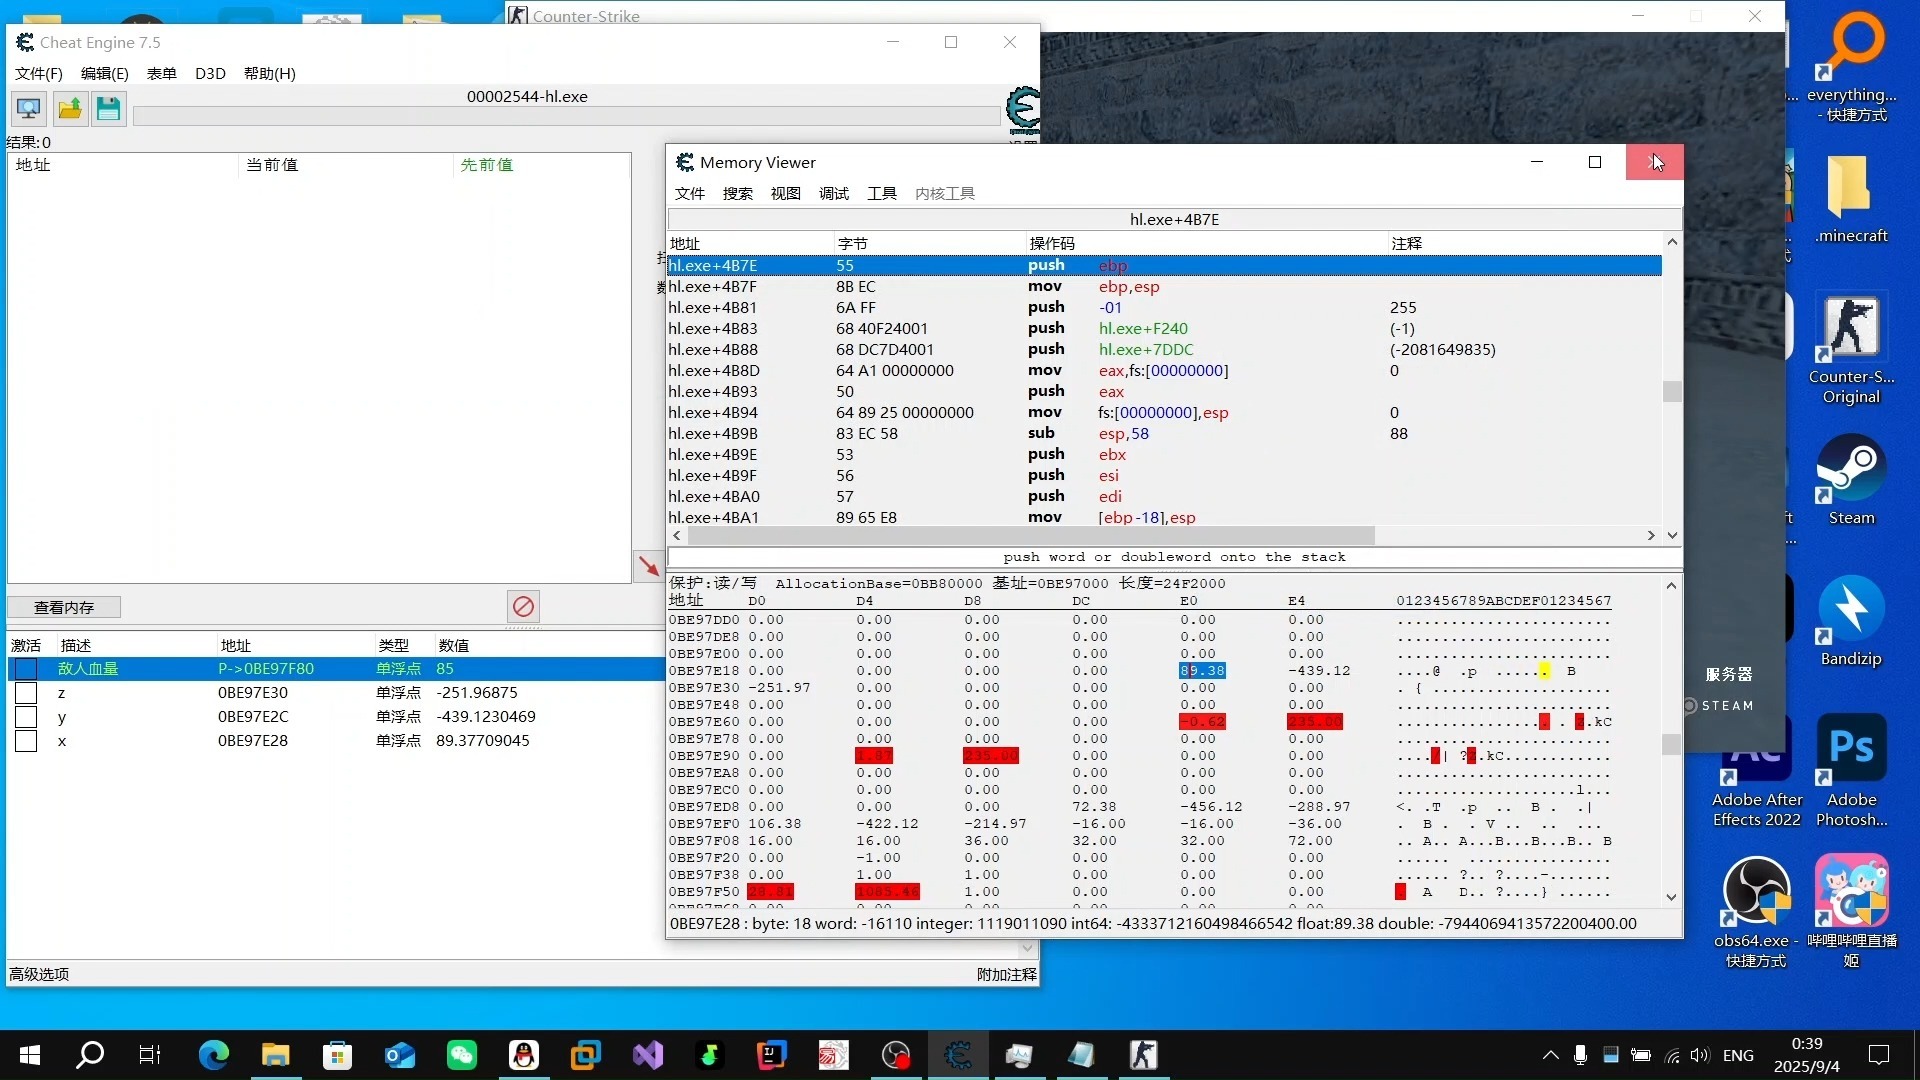1920x1080 pixels.
Task: Open WeChat from the taskbar
Action: pos(461,1055)
